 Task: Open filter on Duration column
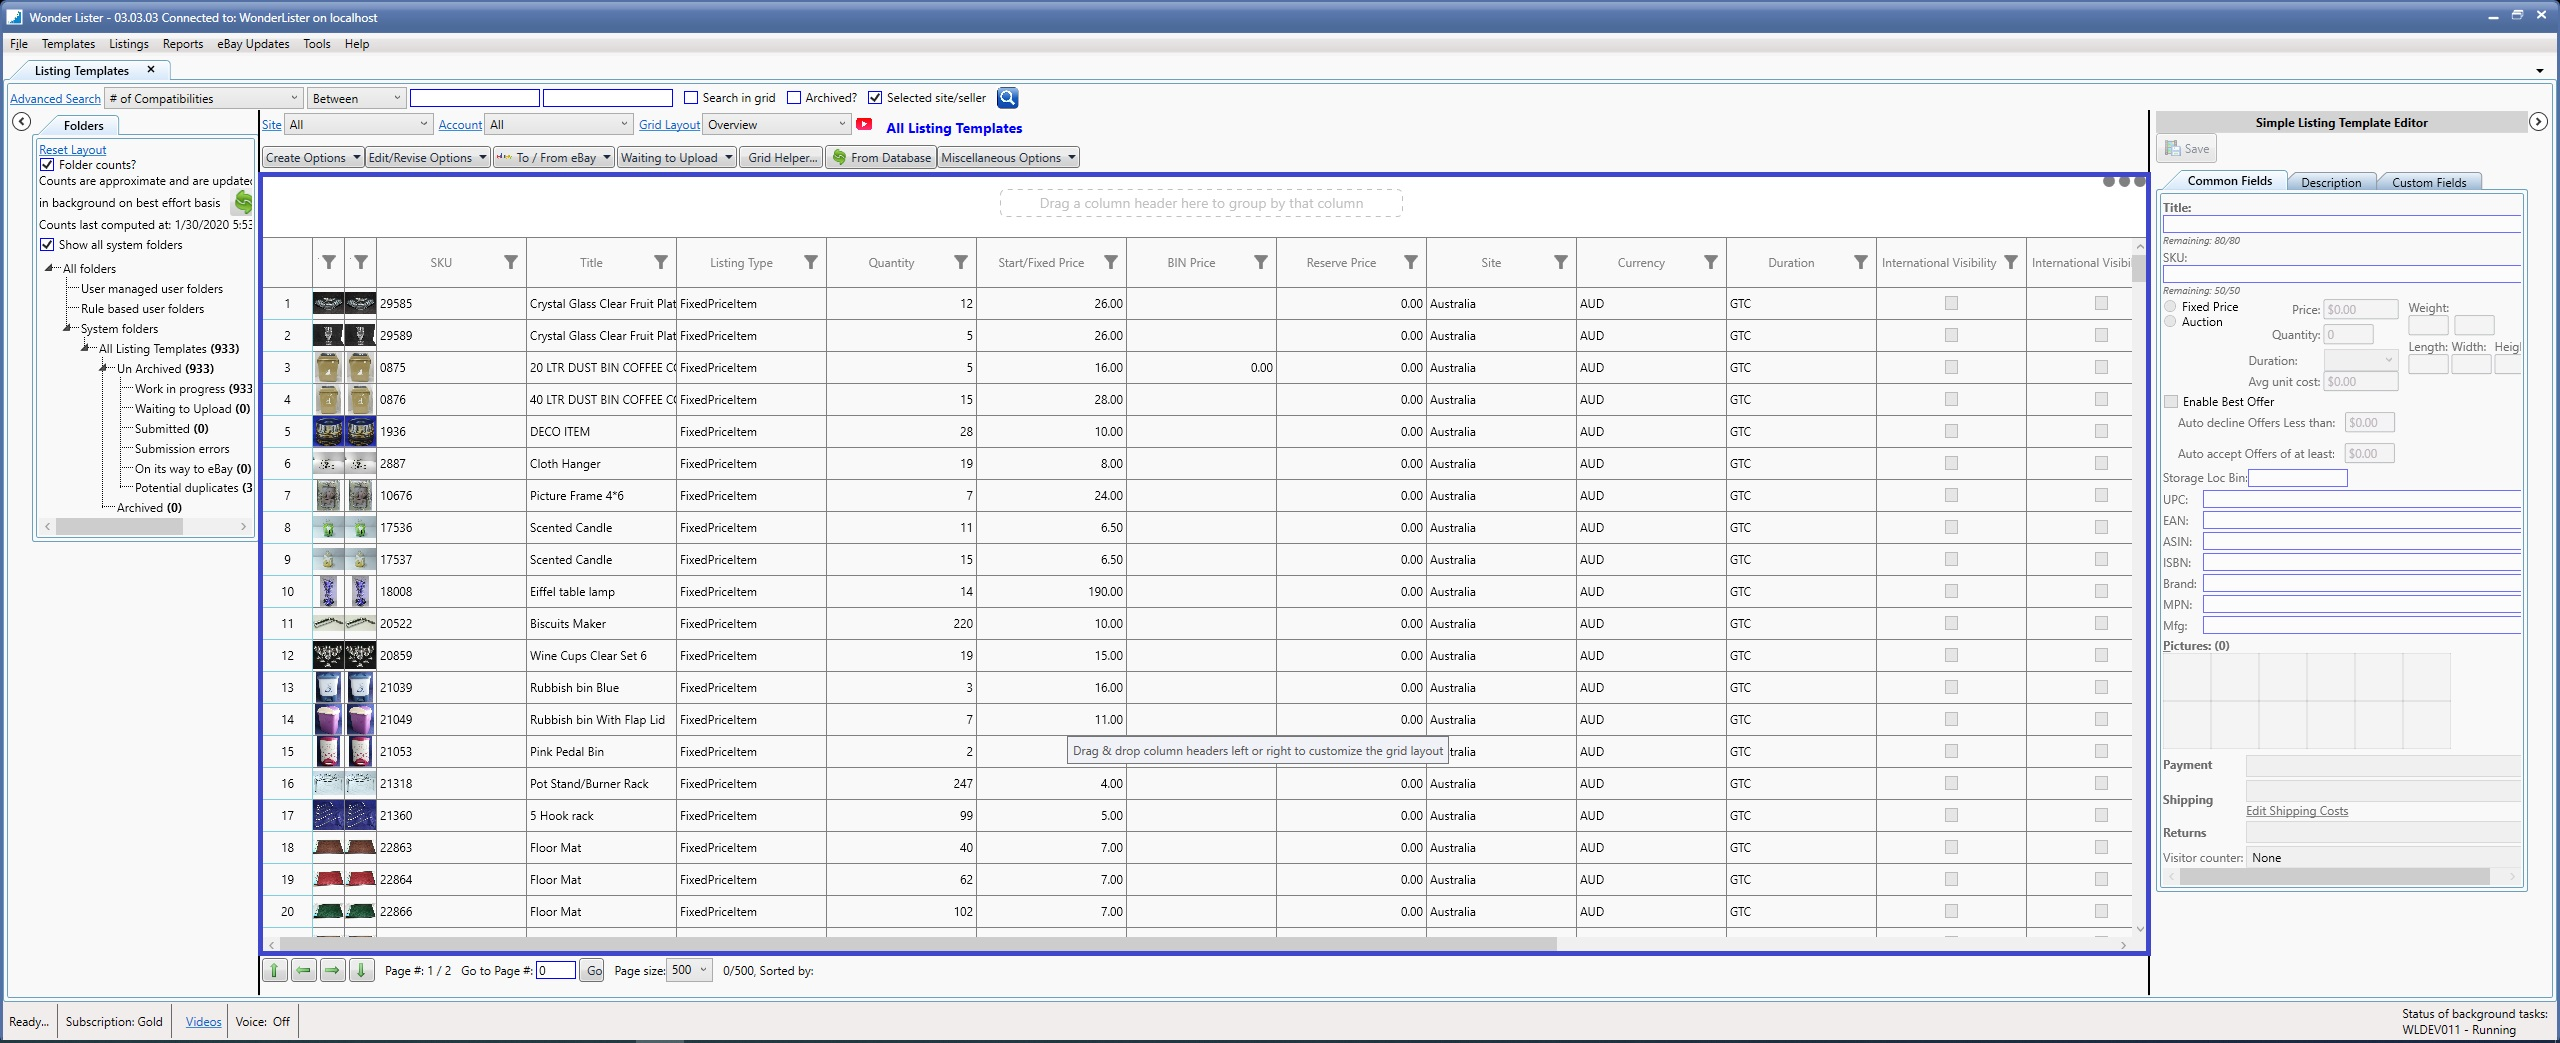tap(1861, 263)
